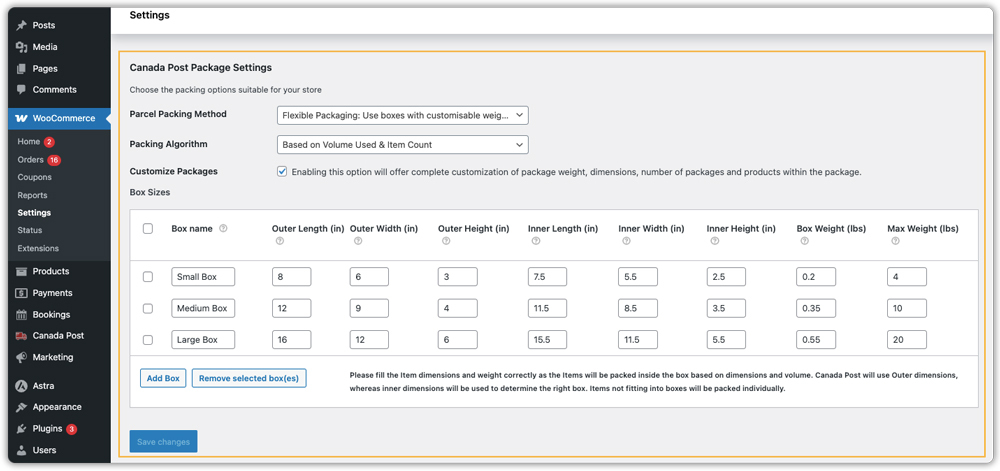Click the red Home notification badge
The width and height of the screenshot is (1000, 471).
pos(49,142)
